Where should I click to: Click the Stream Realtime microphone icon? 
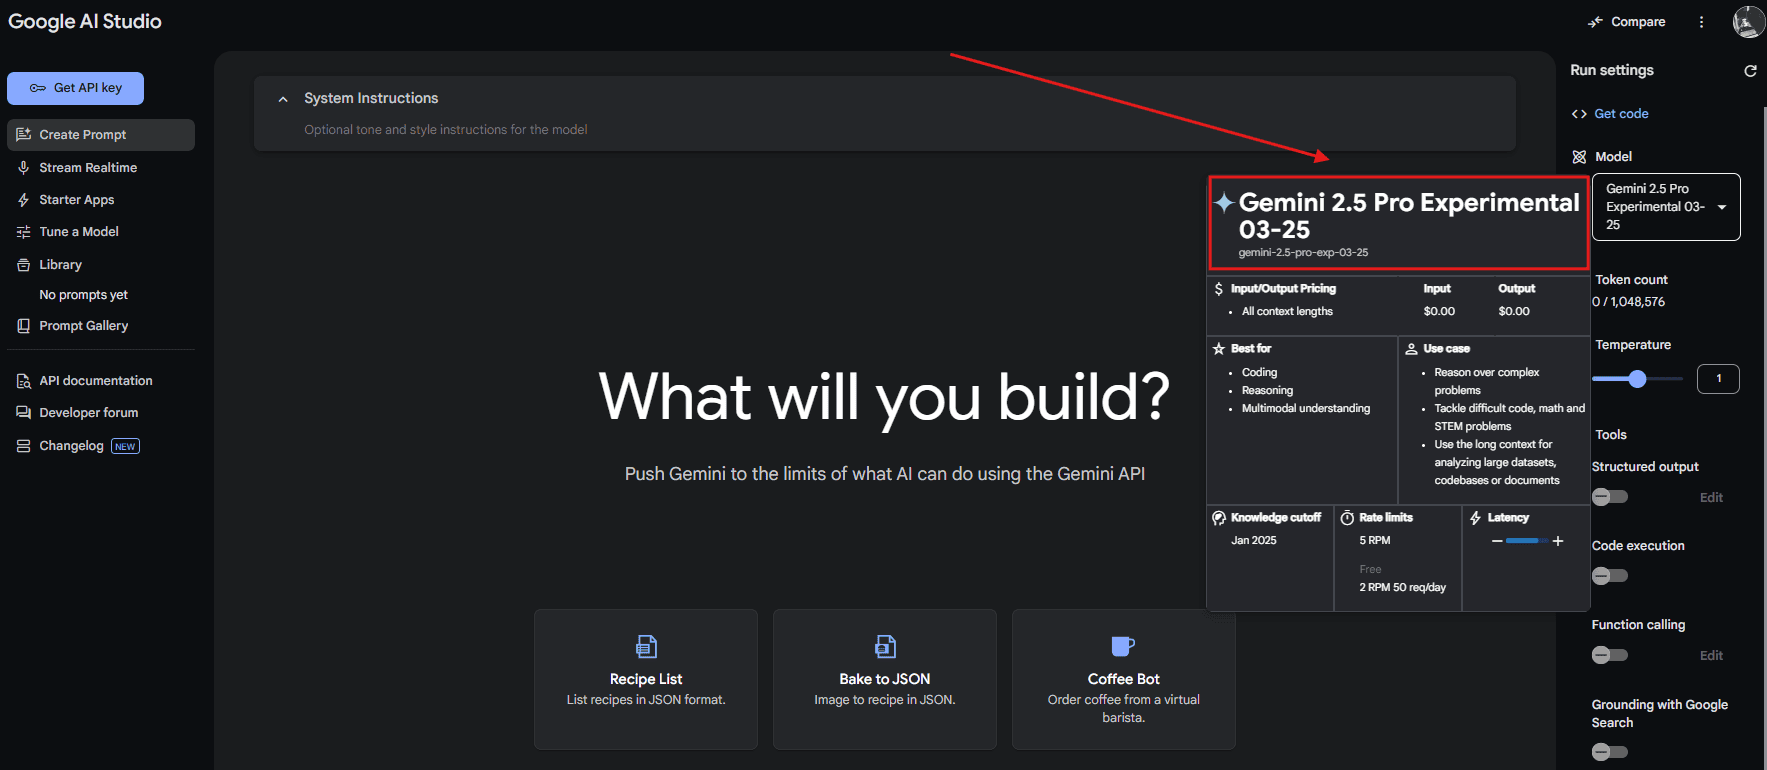click(24, 168)
